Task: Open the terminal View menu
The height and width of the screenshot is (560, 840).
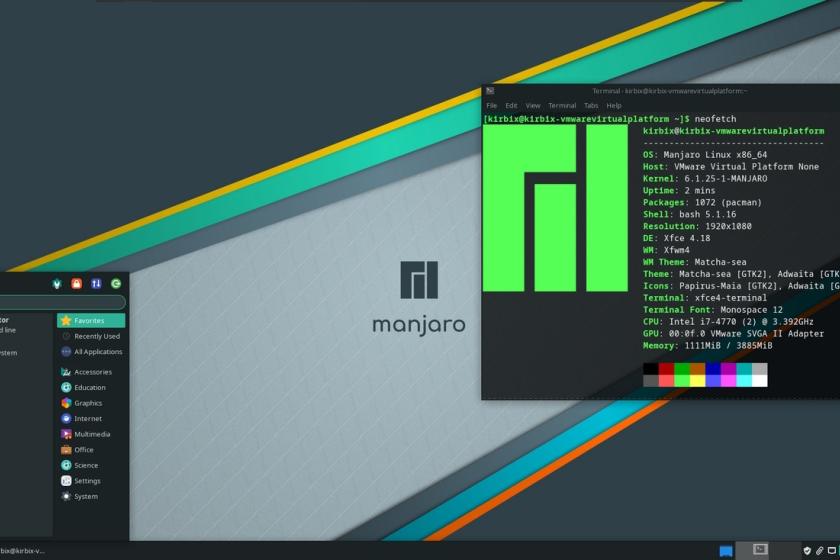Action: point(533,106)
